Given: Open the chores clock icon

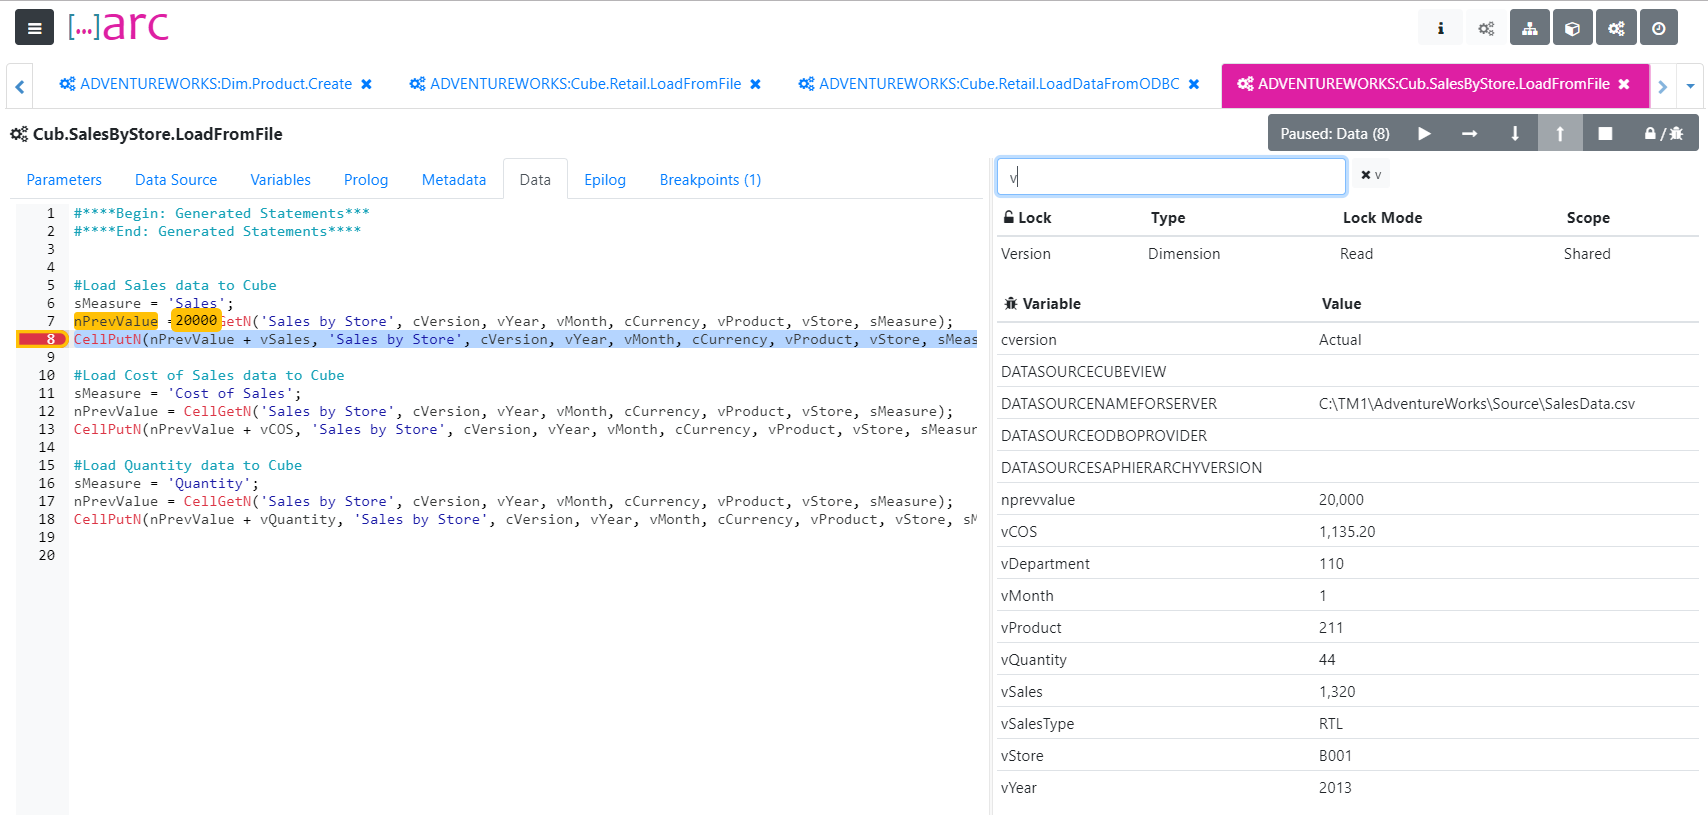Looking at the screenshot, I should 1659,28.
